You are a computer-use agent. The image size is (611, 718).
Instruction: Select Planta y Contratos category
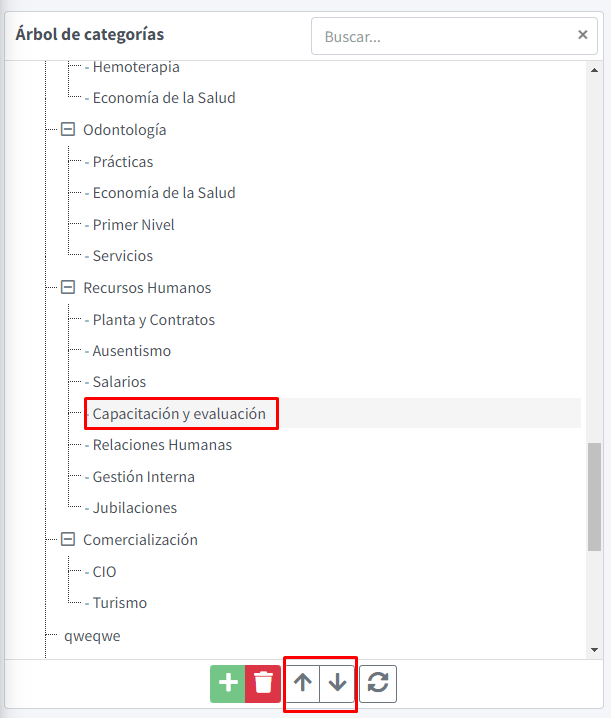[x=153, y=320]
